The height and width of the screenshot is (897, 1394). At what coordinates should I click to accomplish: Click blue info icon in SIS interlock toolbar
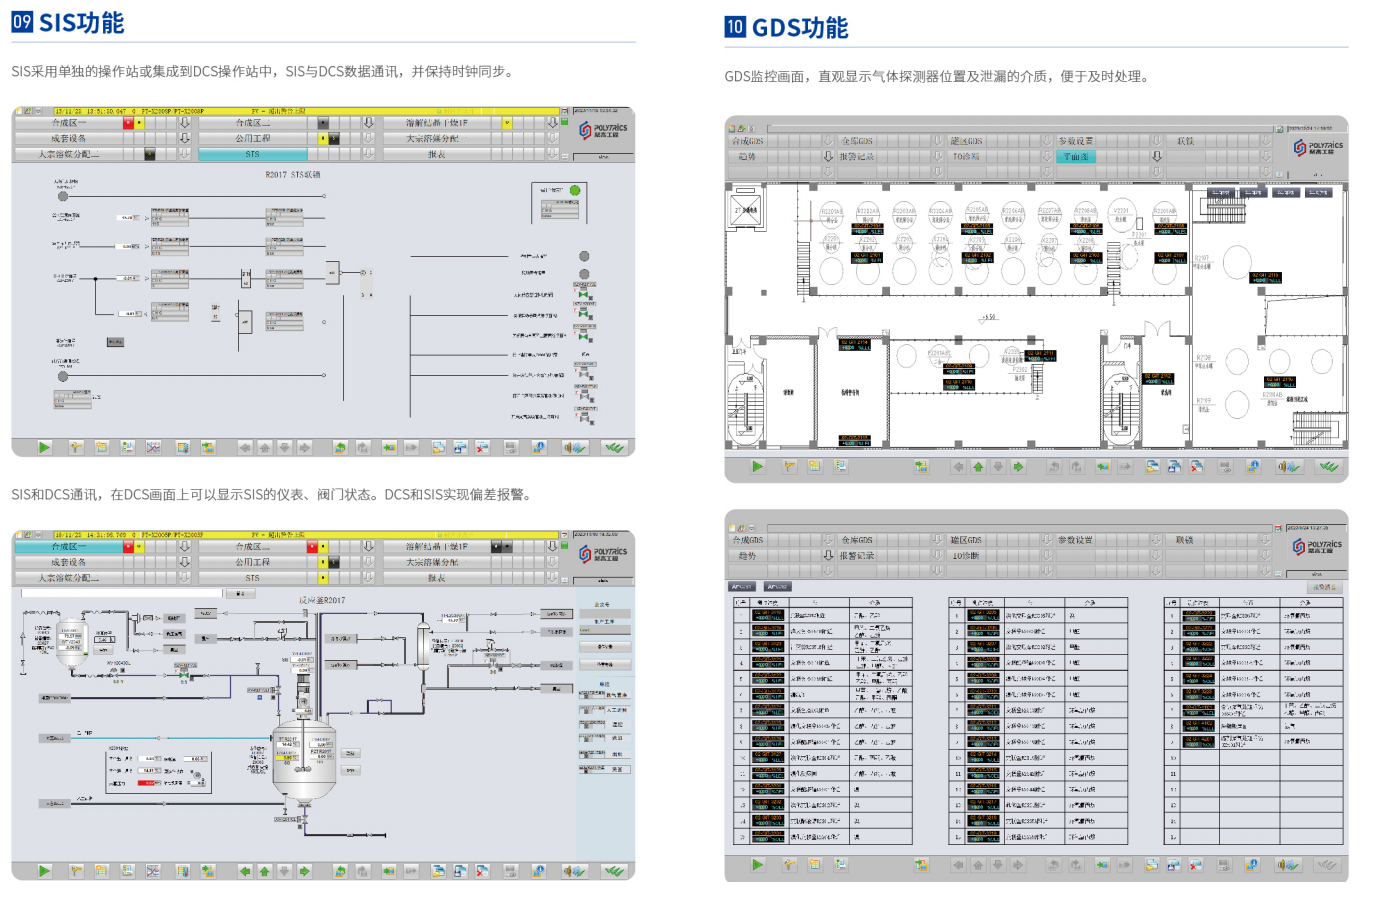click(538, 447)
